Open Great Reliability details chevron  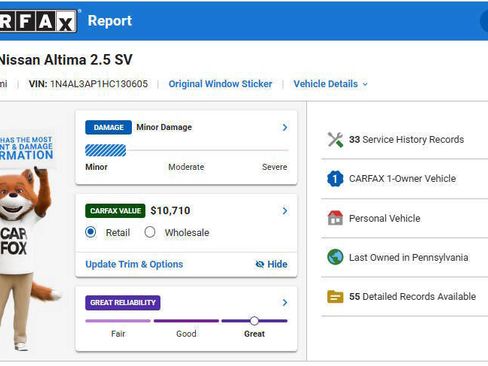point(285,303)
